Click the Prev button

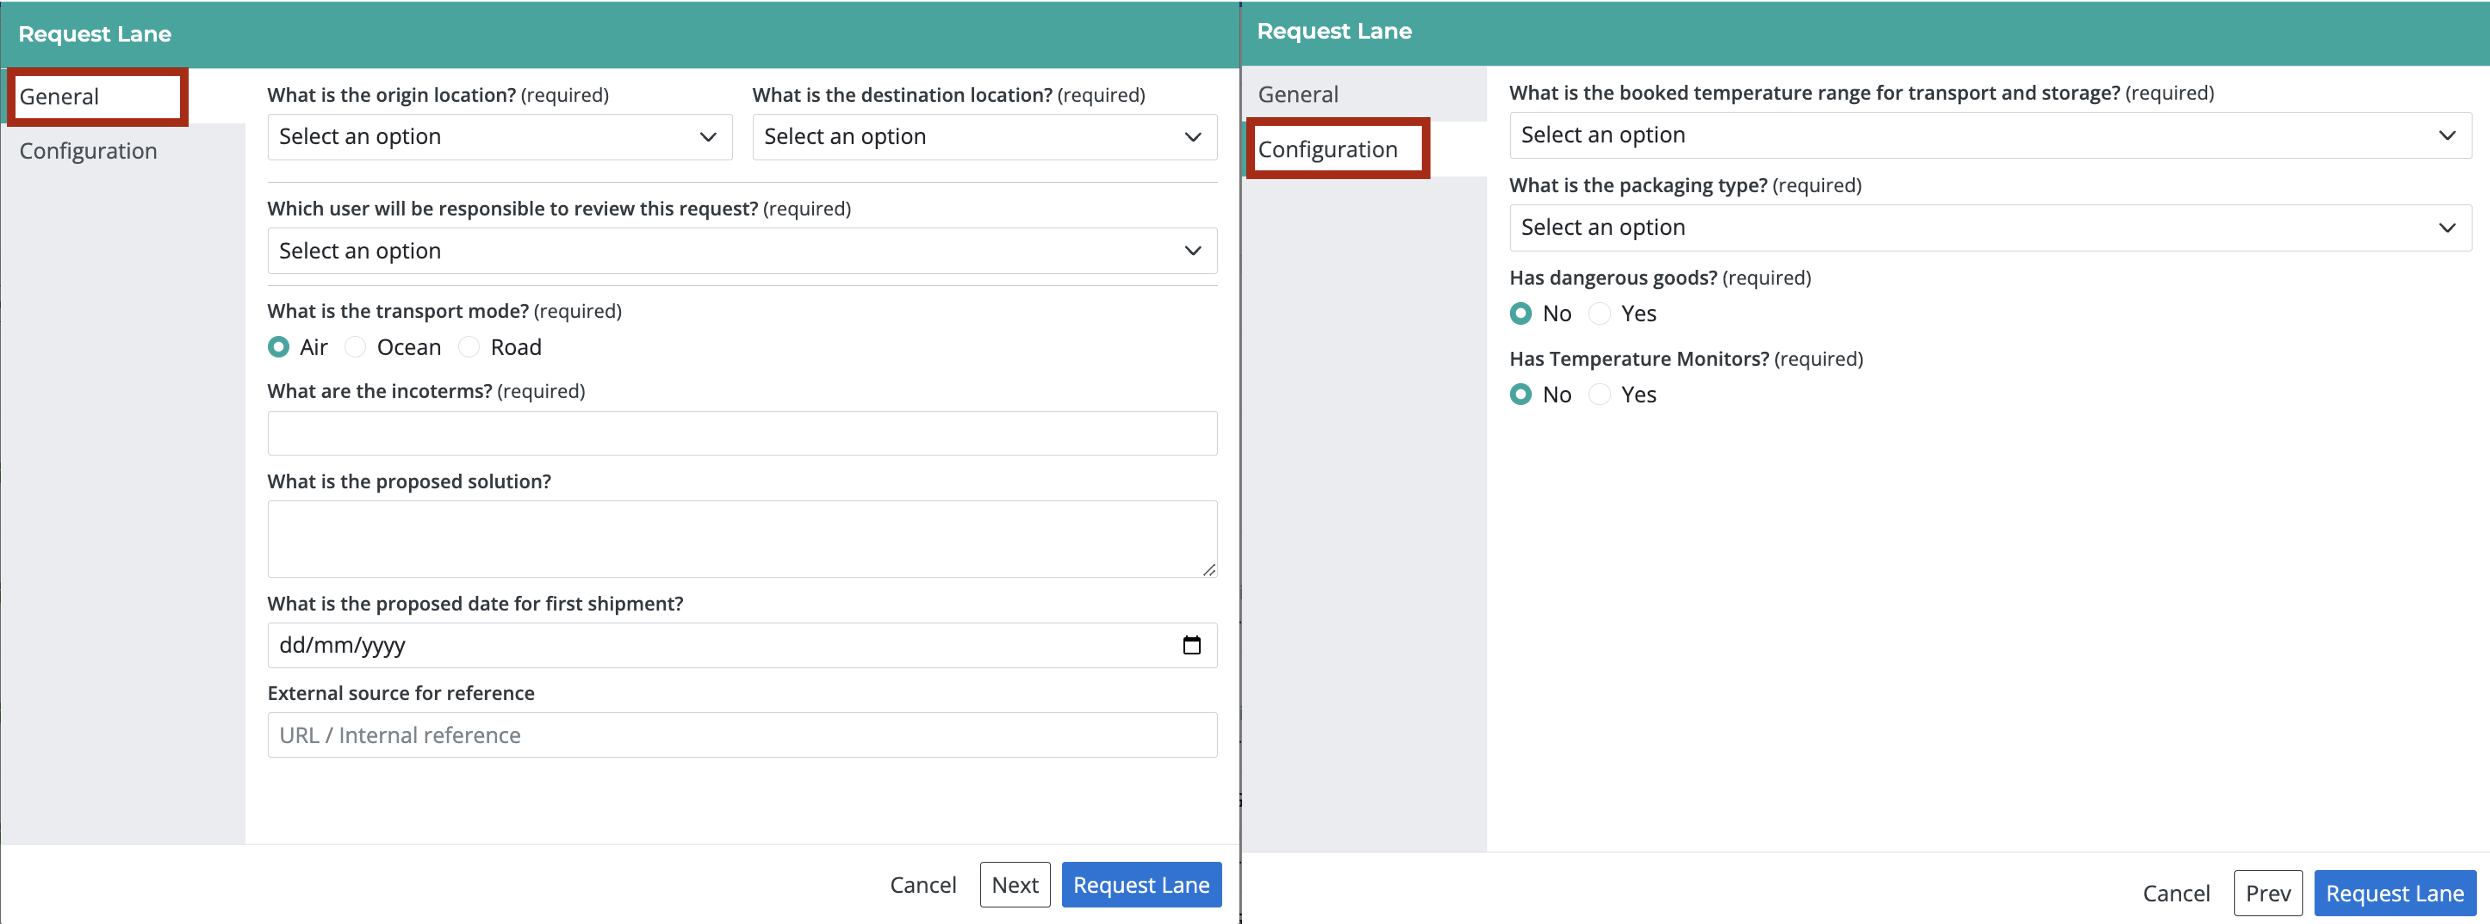[x=2268, y=893]
